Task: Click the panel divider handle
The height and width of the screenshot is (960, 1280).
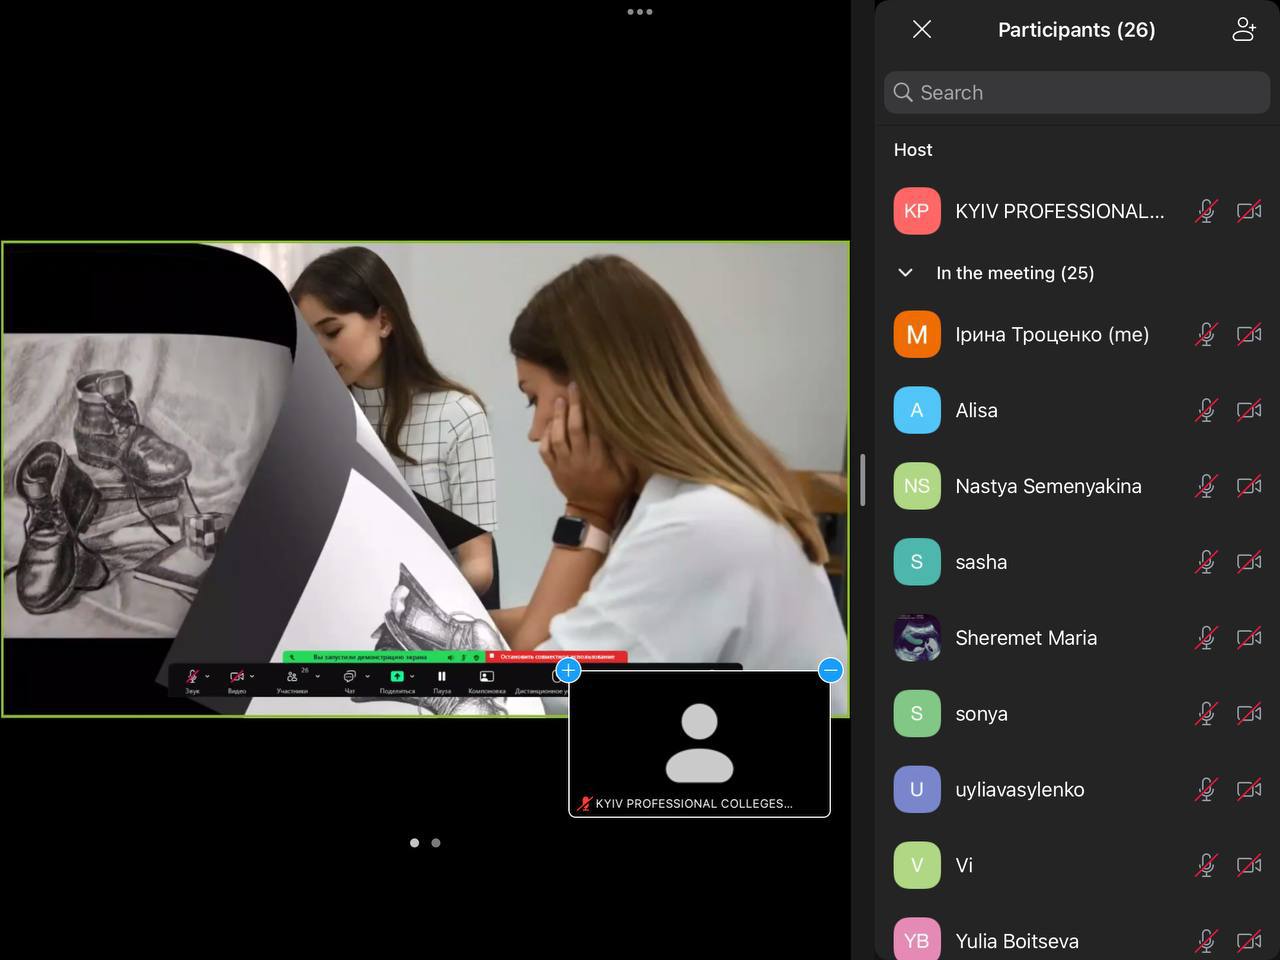Action: (x=862, y=480)
